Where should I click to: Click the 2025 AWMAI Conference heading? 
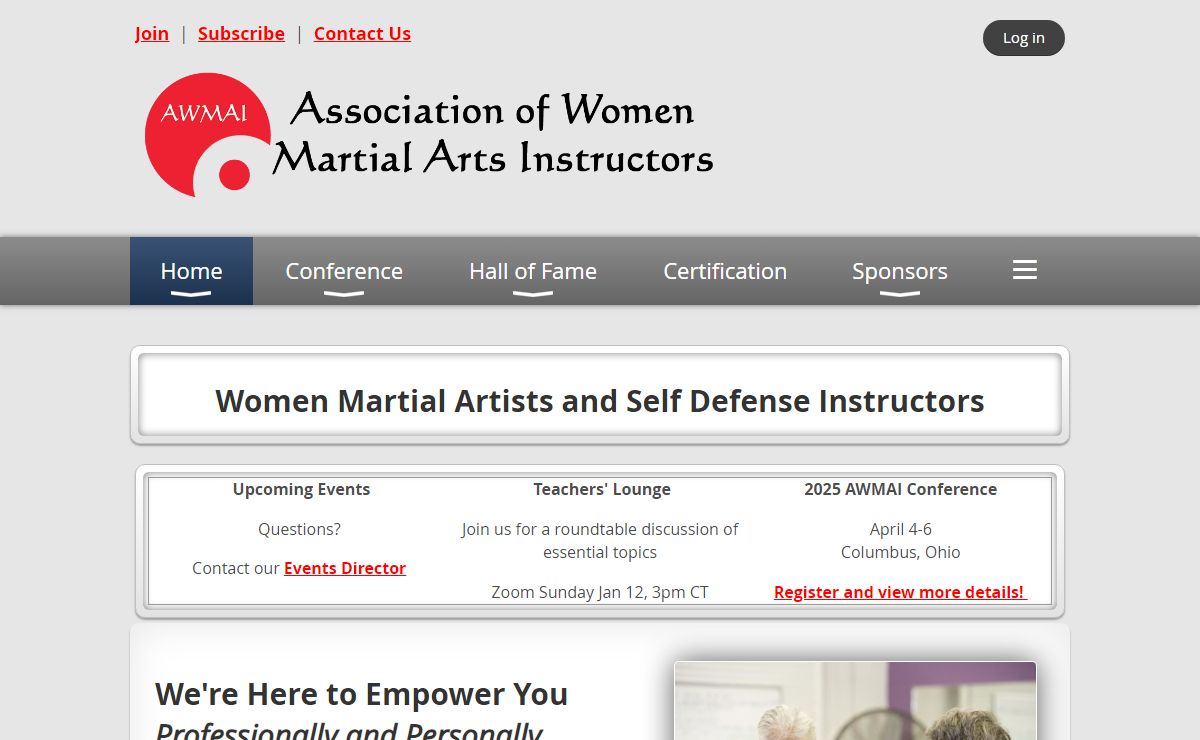(901, 489)
